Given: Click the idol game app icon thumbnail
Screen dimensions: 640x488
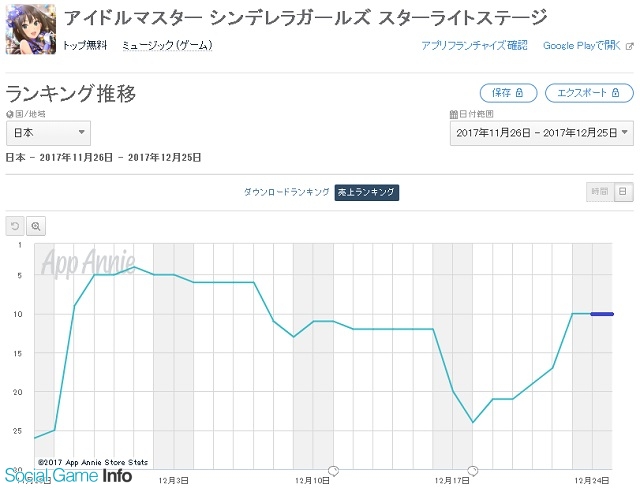Looking at the screenshot, I should click(x=31, y=29).
